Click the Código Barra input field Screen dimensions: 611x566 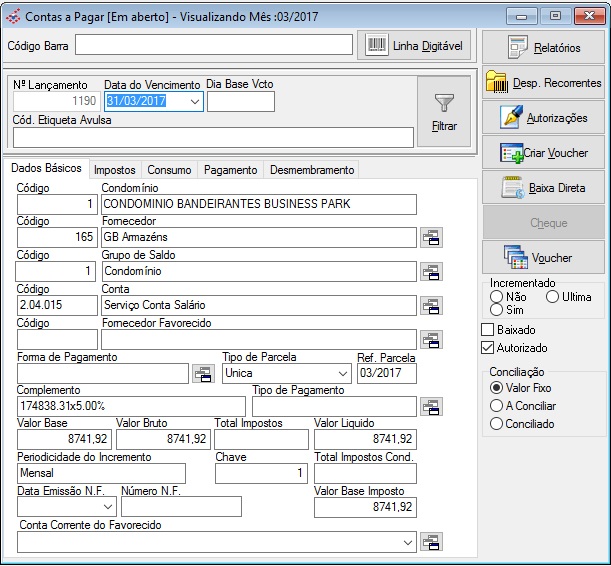[x=213, y=45]
